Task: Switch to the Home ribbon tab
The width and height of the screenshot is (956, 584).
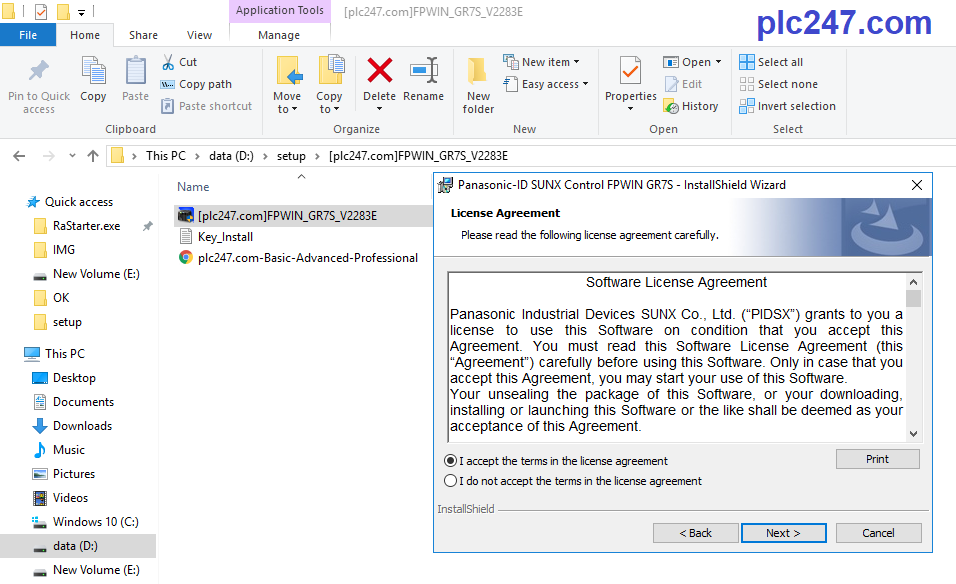Action: click(x=85, y=35)
